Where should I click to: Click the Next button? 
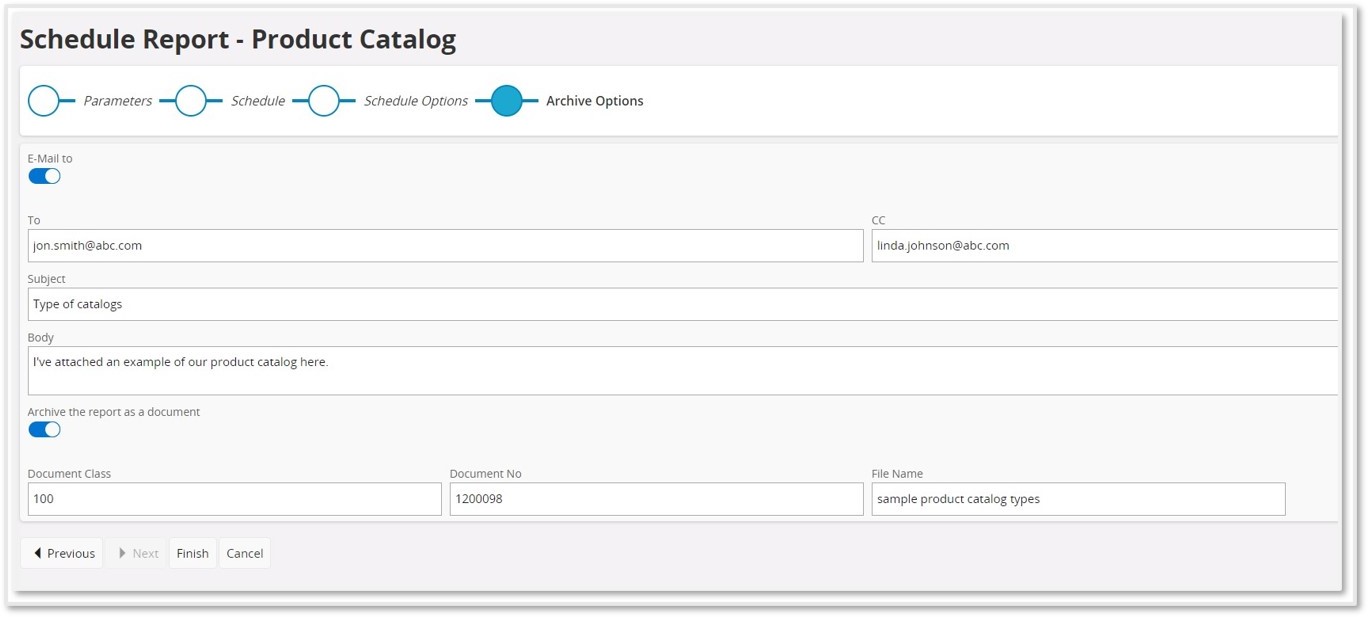pyautogui.click(x=137, y=553)
